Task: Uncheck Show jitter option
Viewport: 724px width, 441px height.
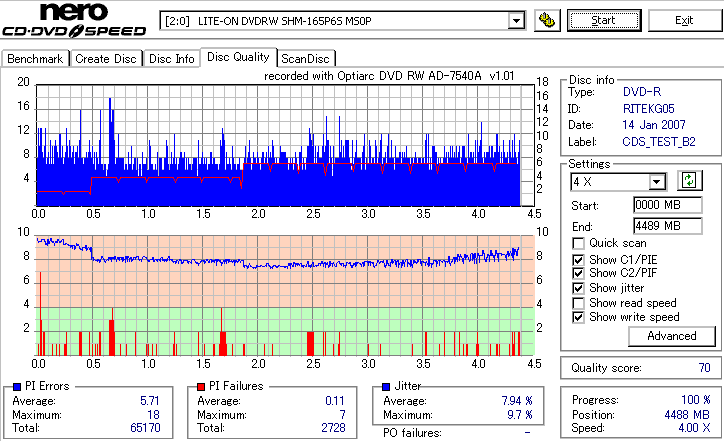Action: pyautogui.click(x=578, y=288)
